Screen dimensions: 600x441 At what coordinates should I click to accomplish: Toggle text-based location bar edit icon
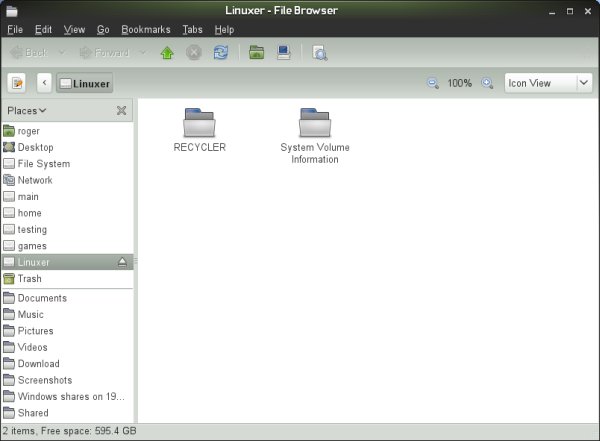tap(17, 83)
